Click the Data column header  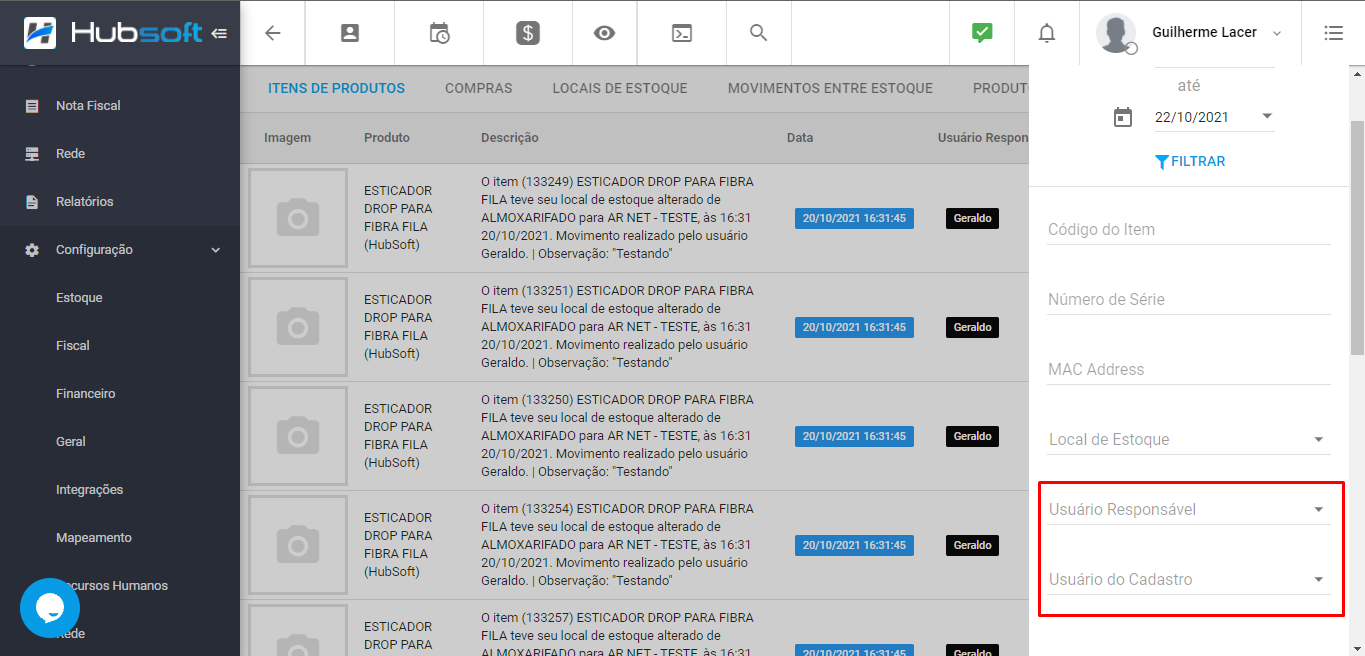pos(800,138)
